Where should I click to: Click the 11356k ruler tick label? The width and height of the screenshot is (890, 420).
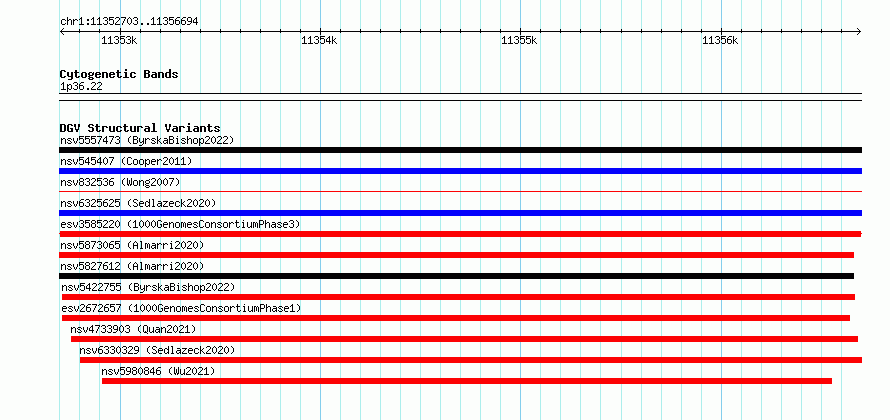[x=720, y=40]
